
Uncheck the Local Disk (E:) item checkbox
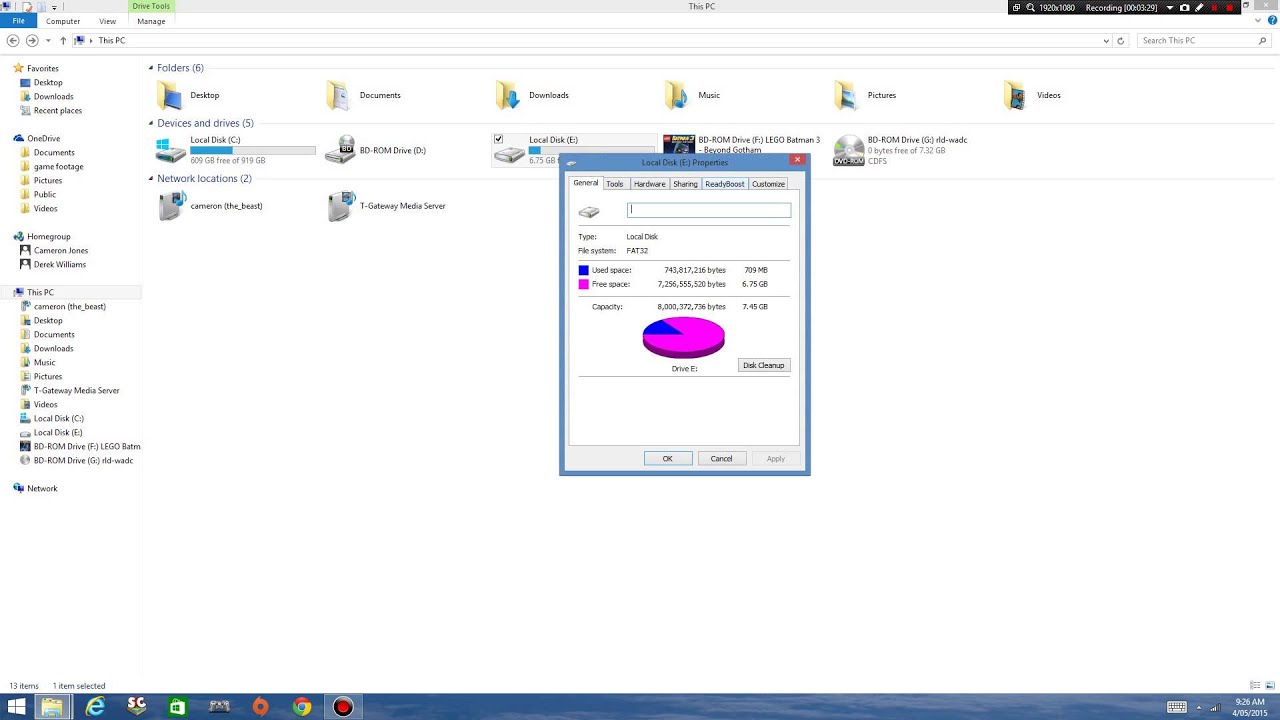498,140
